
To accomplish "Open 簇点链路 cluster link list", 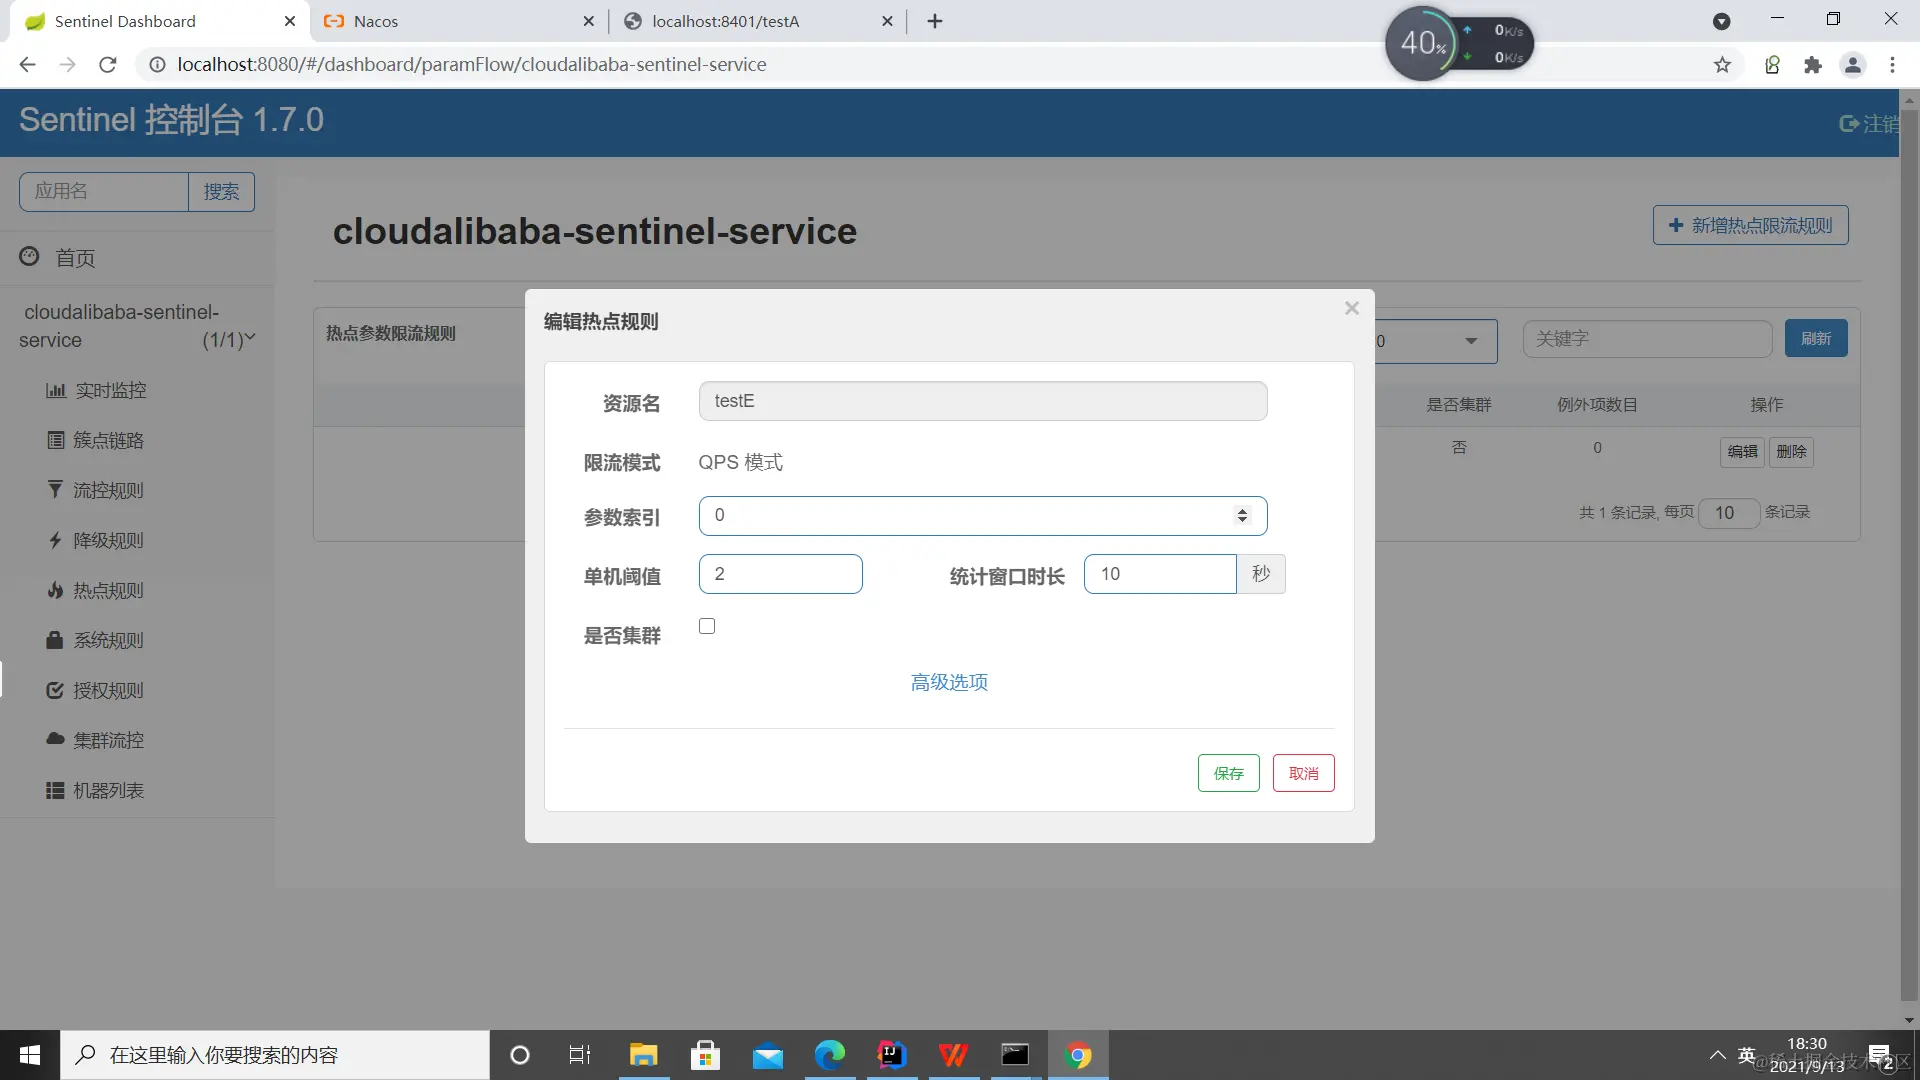I will point(108,440).
